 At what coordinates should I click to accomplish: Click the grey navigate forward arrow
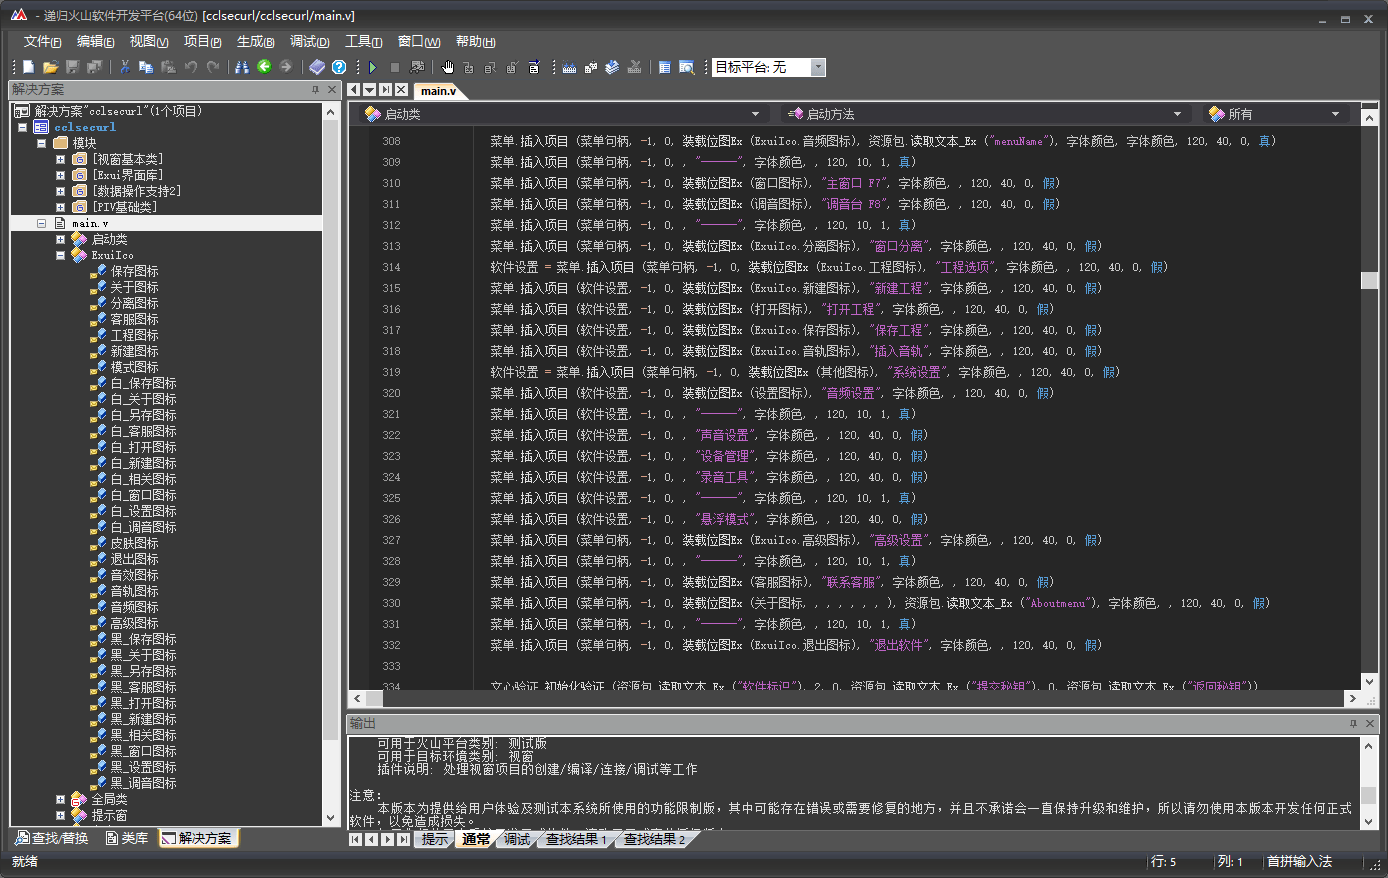285,66
